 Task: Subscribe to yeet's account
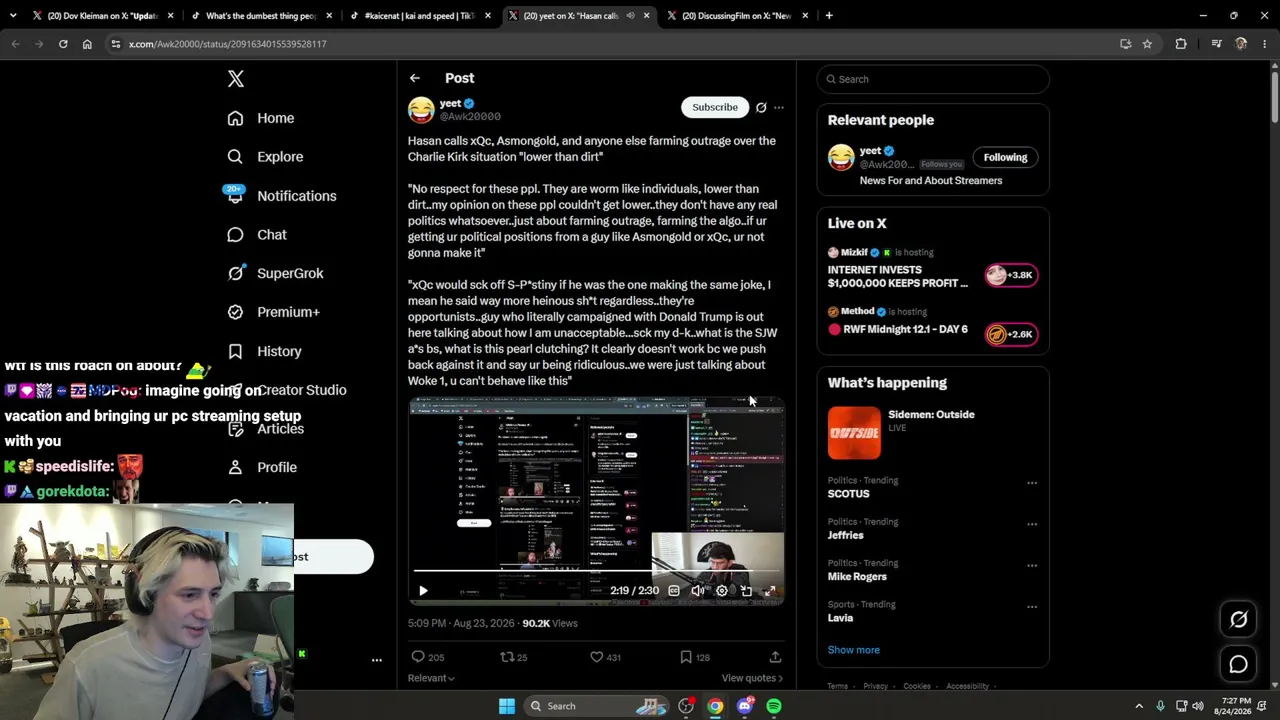coord(715,107)
